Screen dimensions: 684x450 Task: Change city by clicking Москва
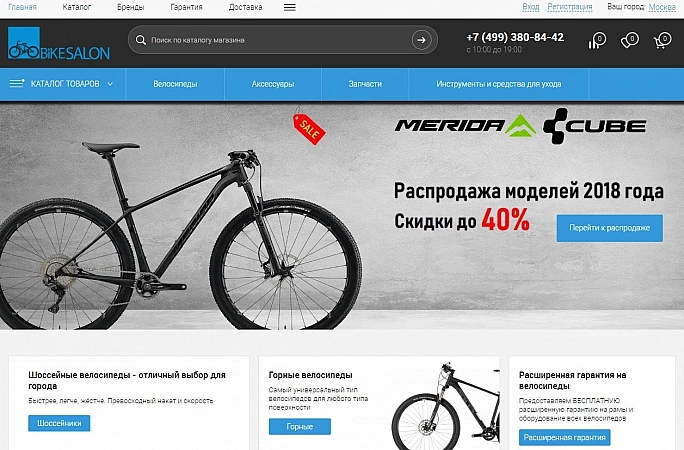(x=662, y=7)
